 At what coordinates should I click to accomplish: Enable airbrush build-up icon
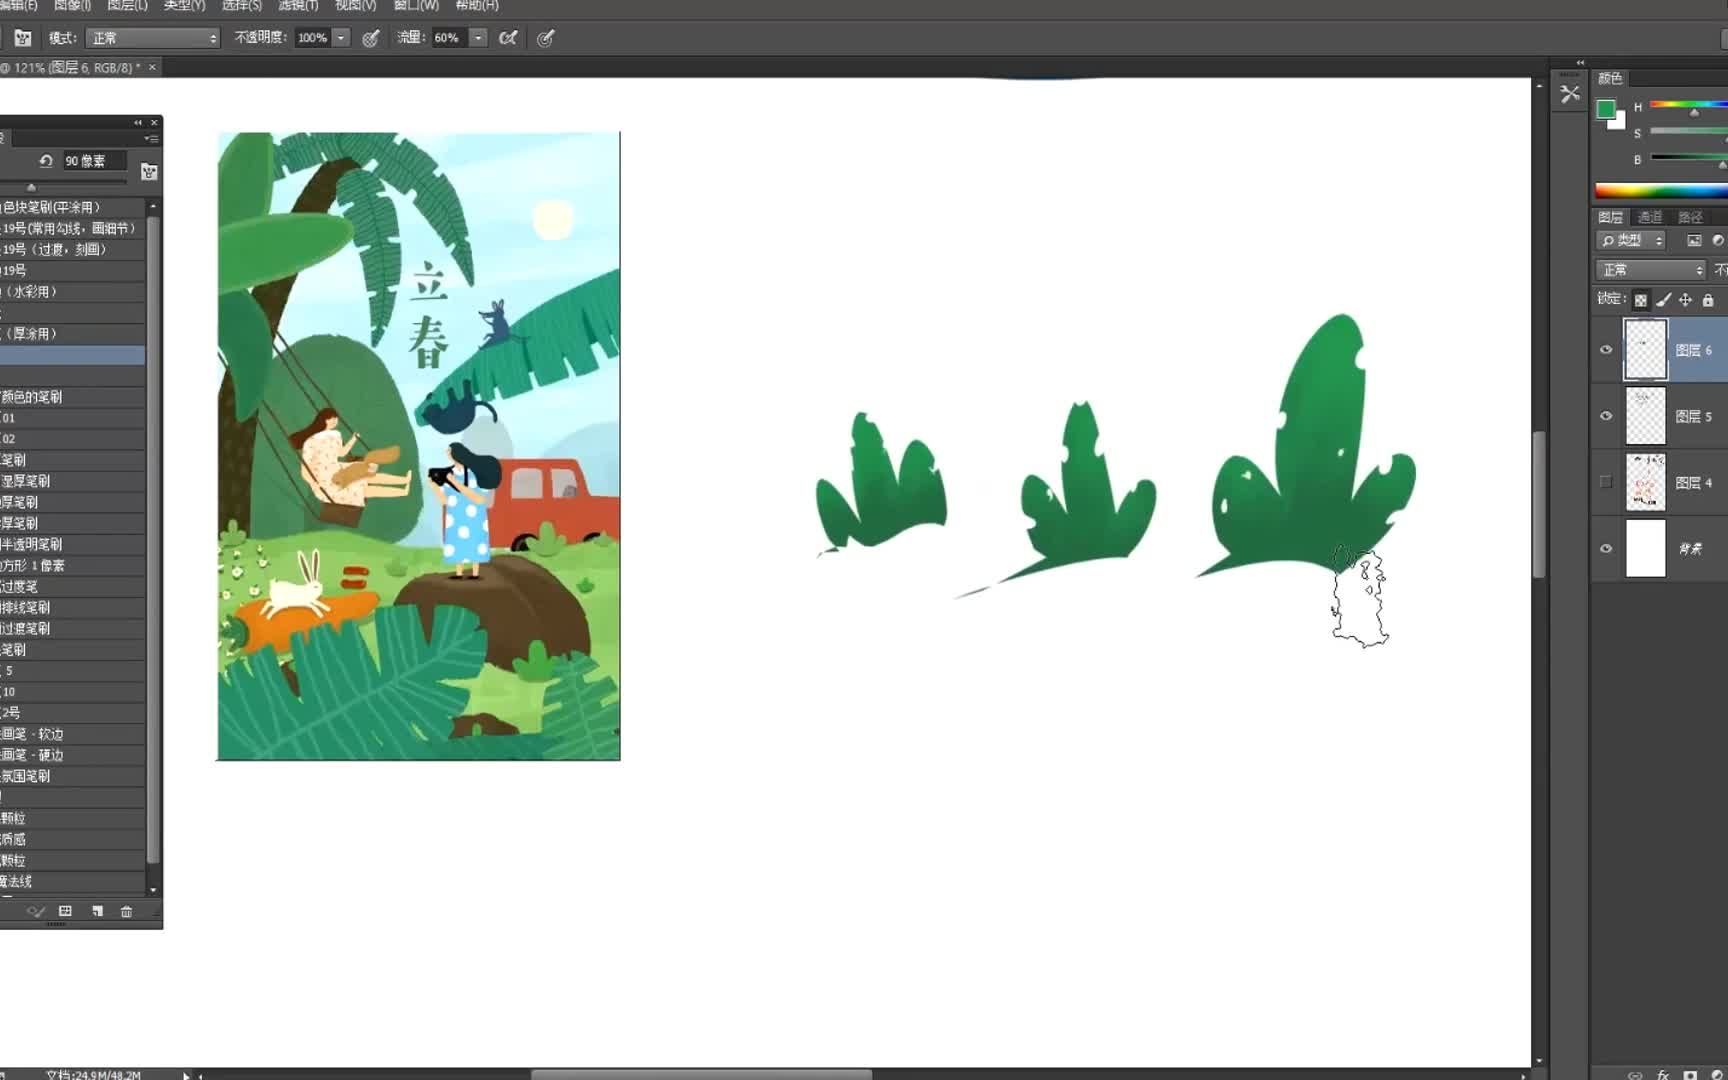point(508,38)
